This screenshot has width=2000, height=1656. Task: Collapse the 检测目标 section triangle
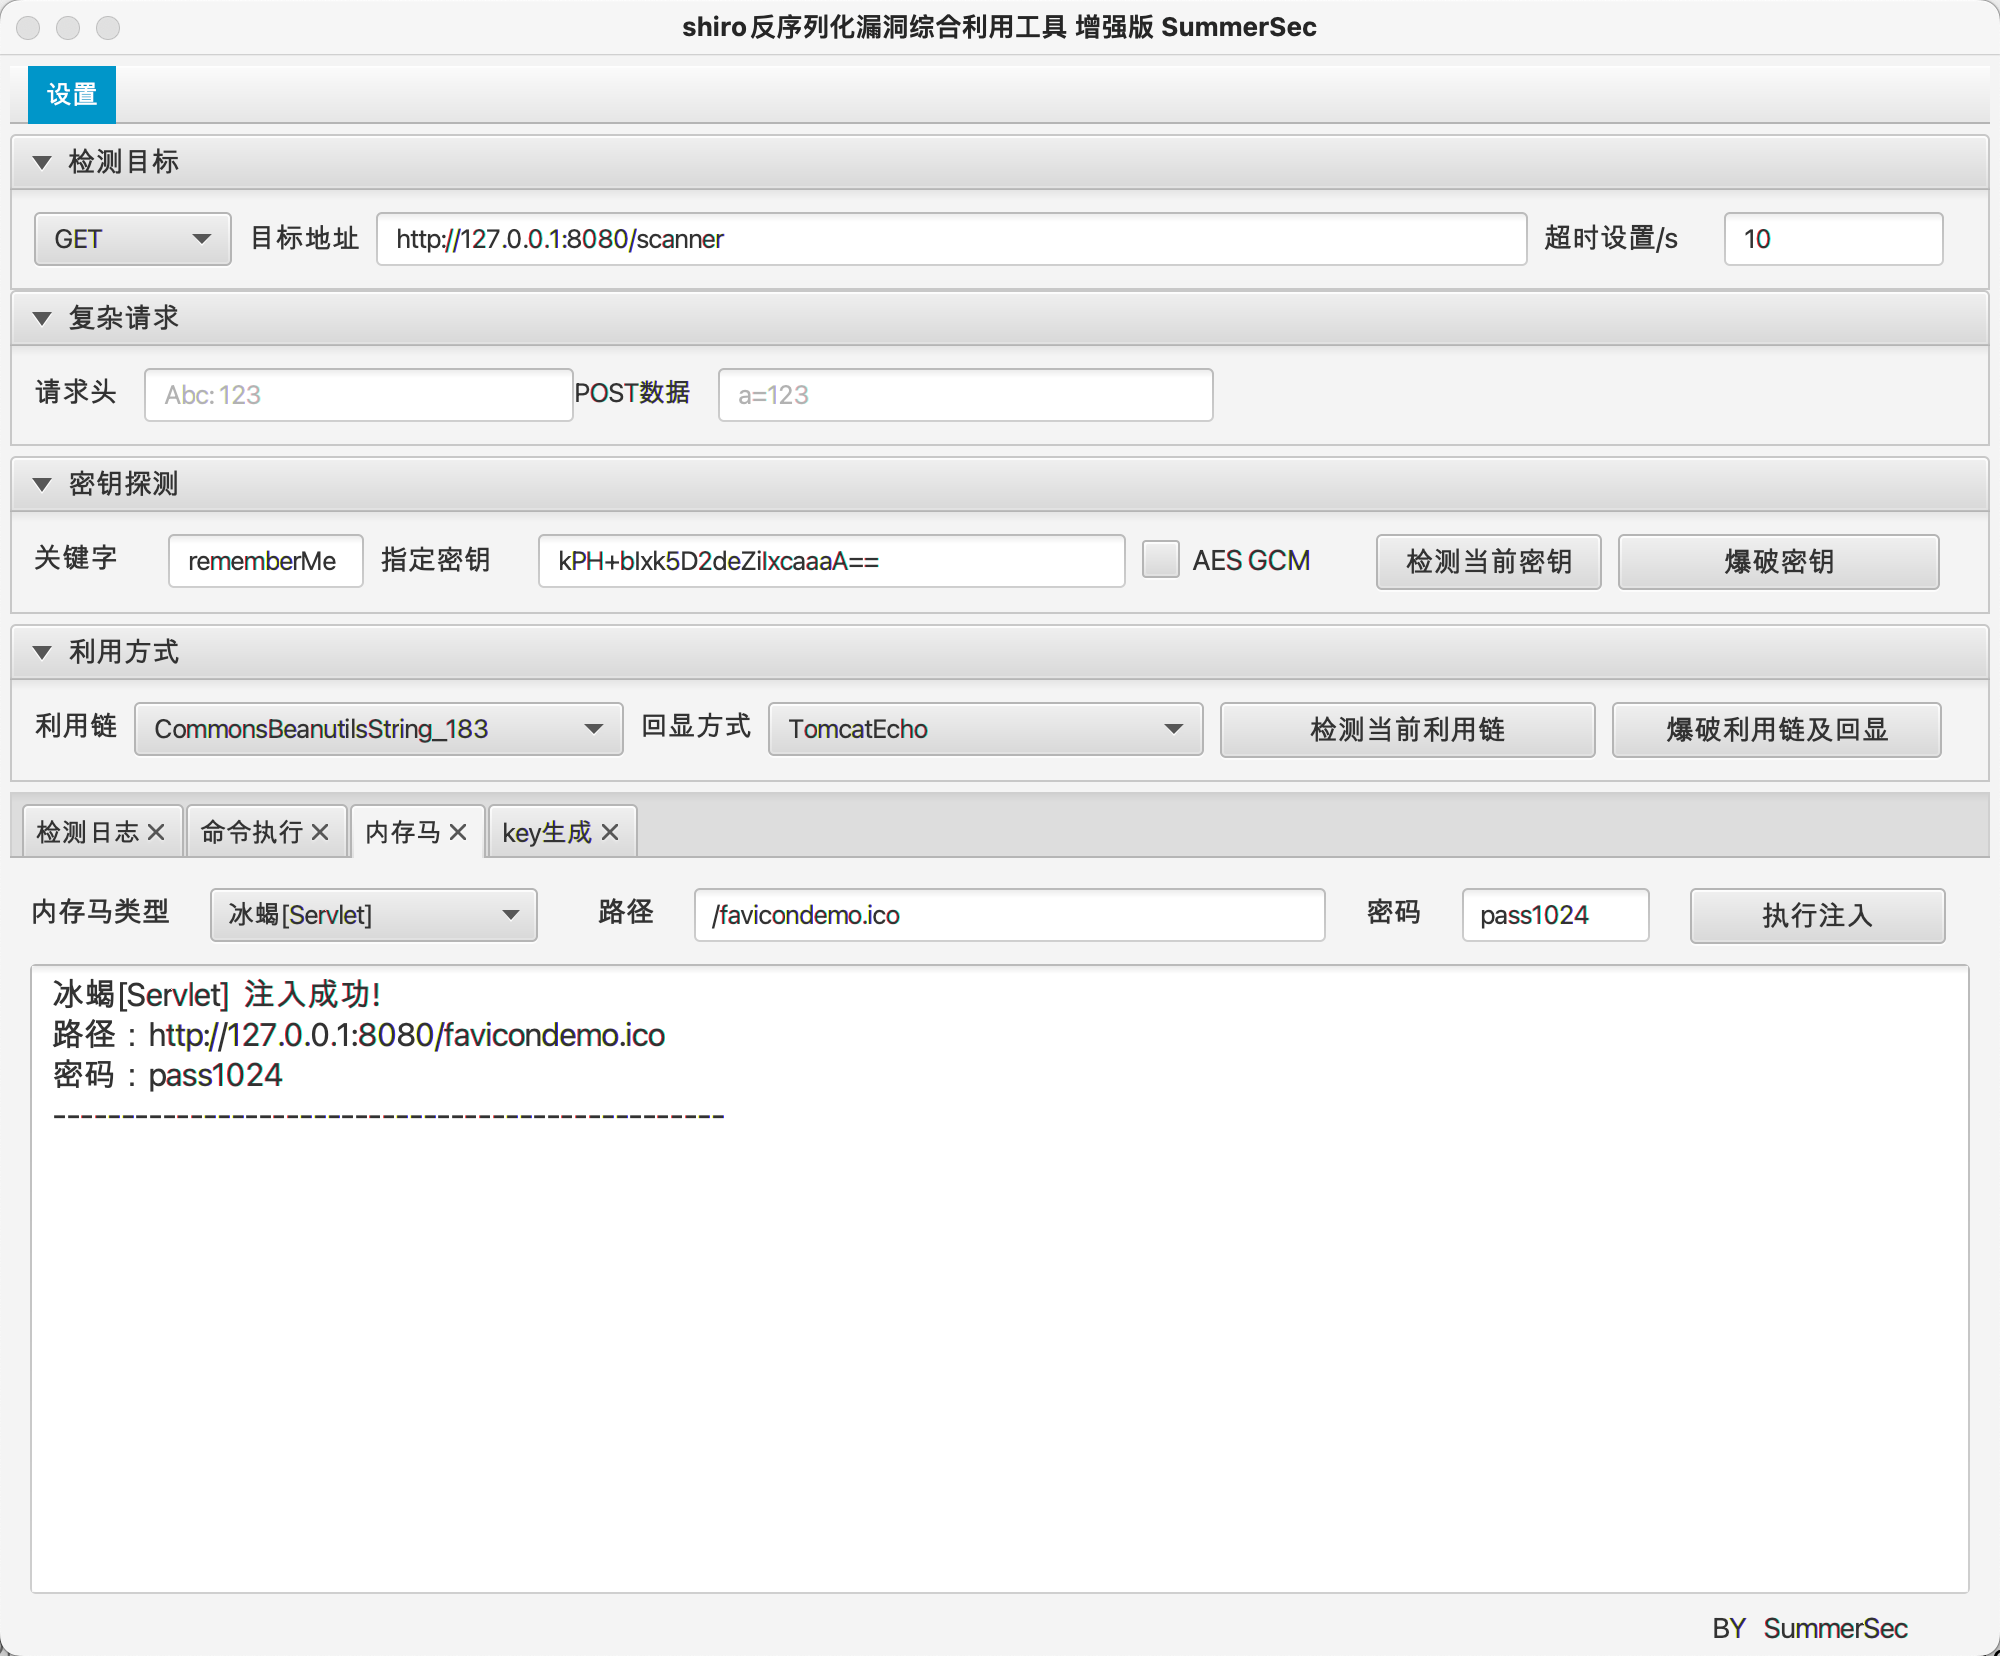tap(42, 162)
